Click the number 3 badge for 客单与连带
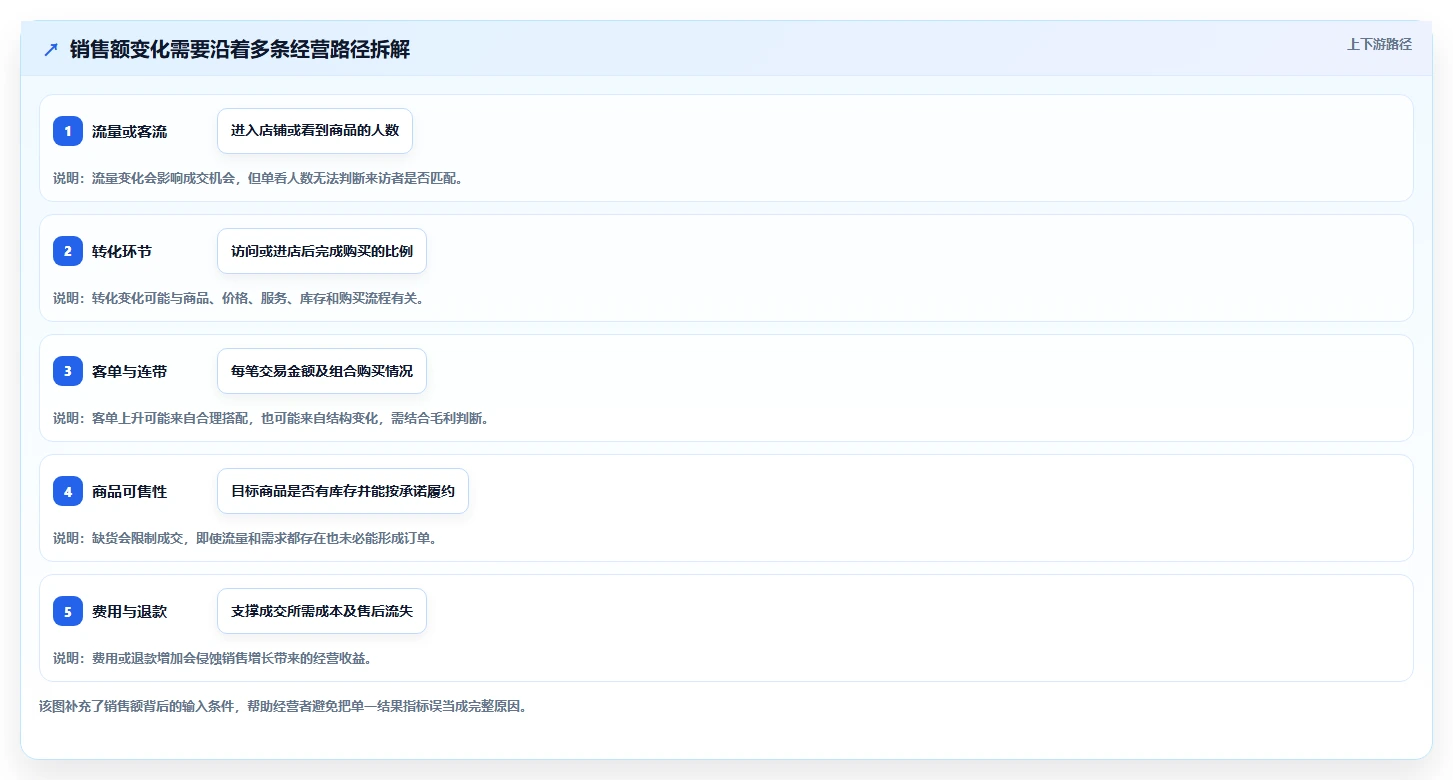This screenshot has height=780, width=1453. click(68, 371)
